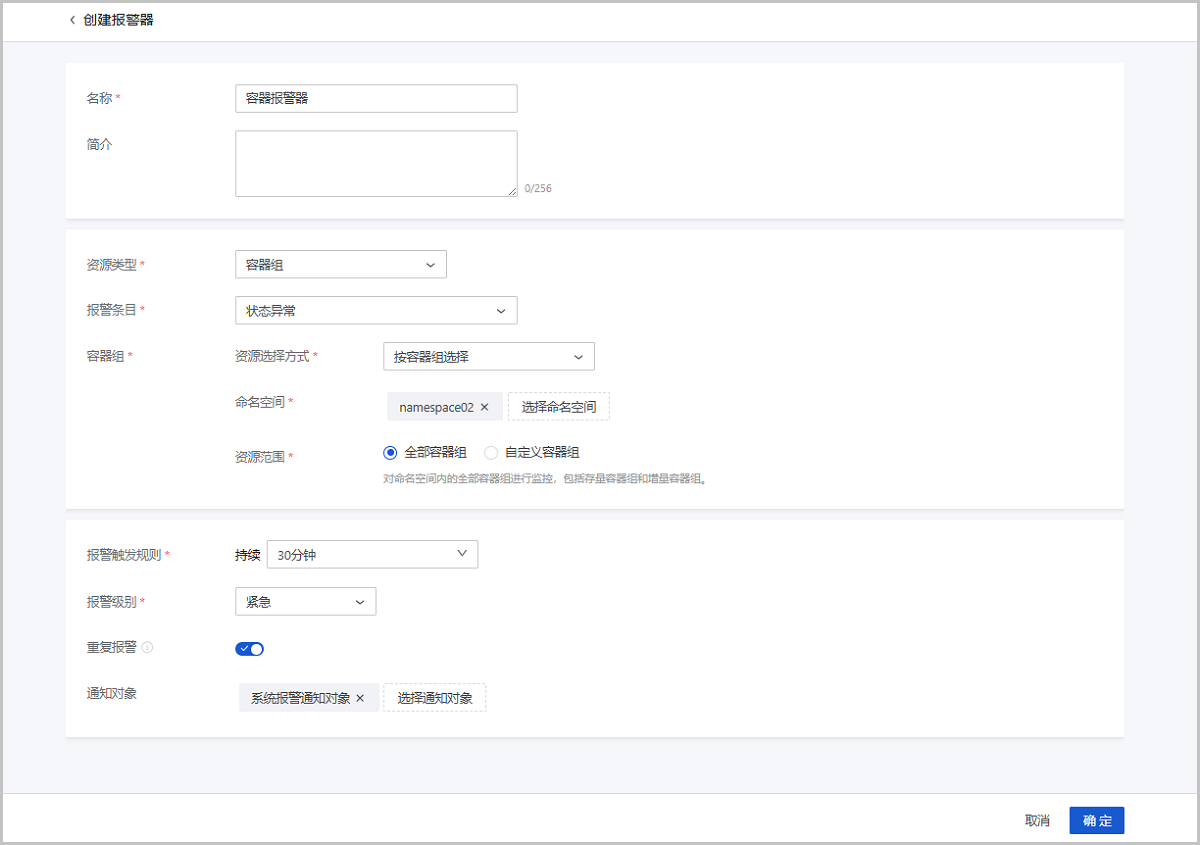Viewport: 1200px width, 845px height.
Task: Click the 选择通知对象 button
Action: tap(435, 698)
